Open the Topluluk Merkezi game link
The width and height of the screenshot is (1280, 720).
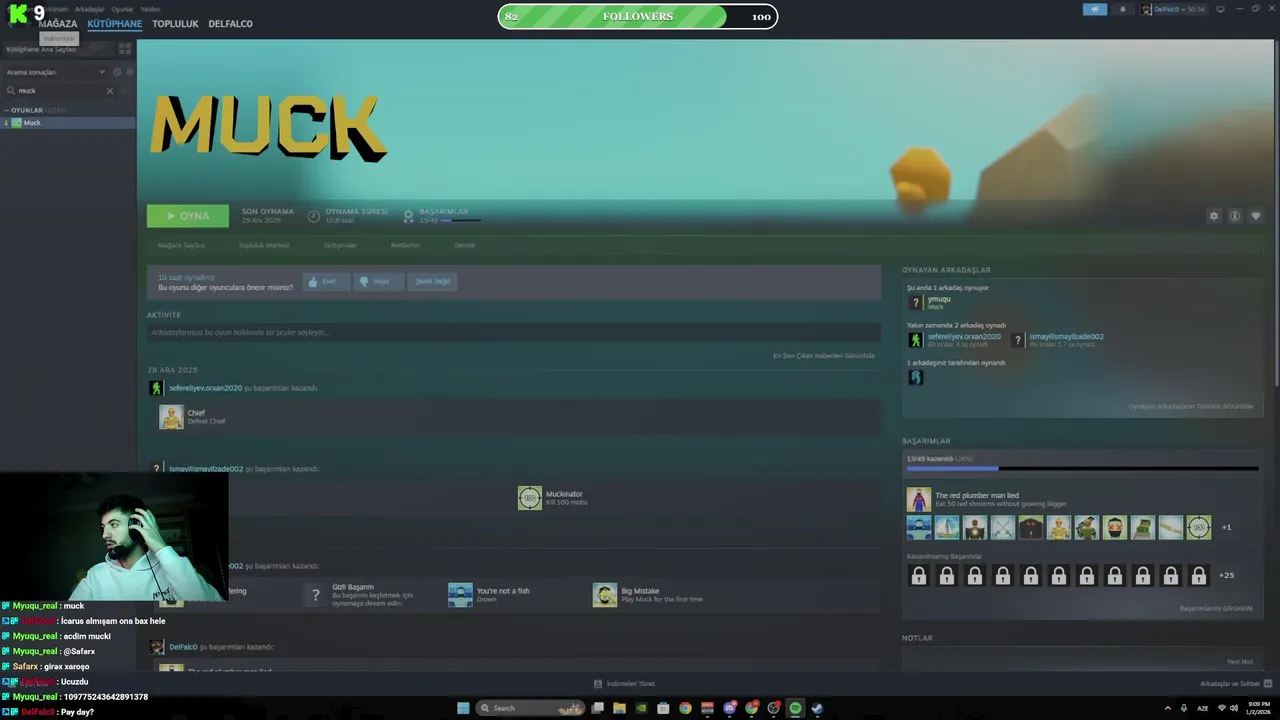click(x=264, y=245)
